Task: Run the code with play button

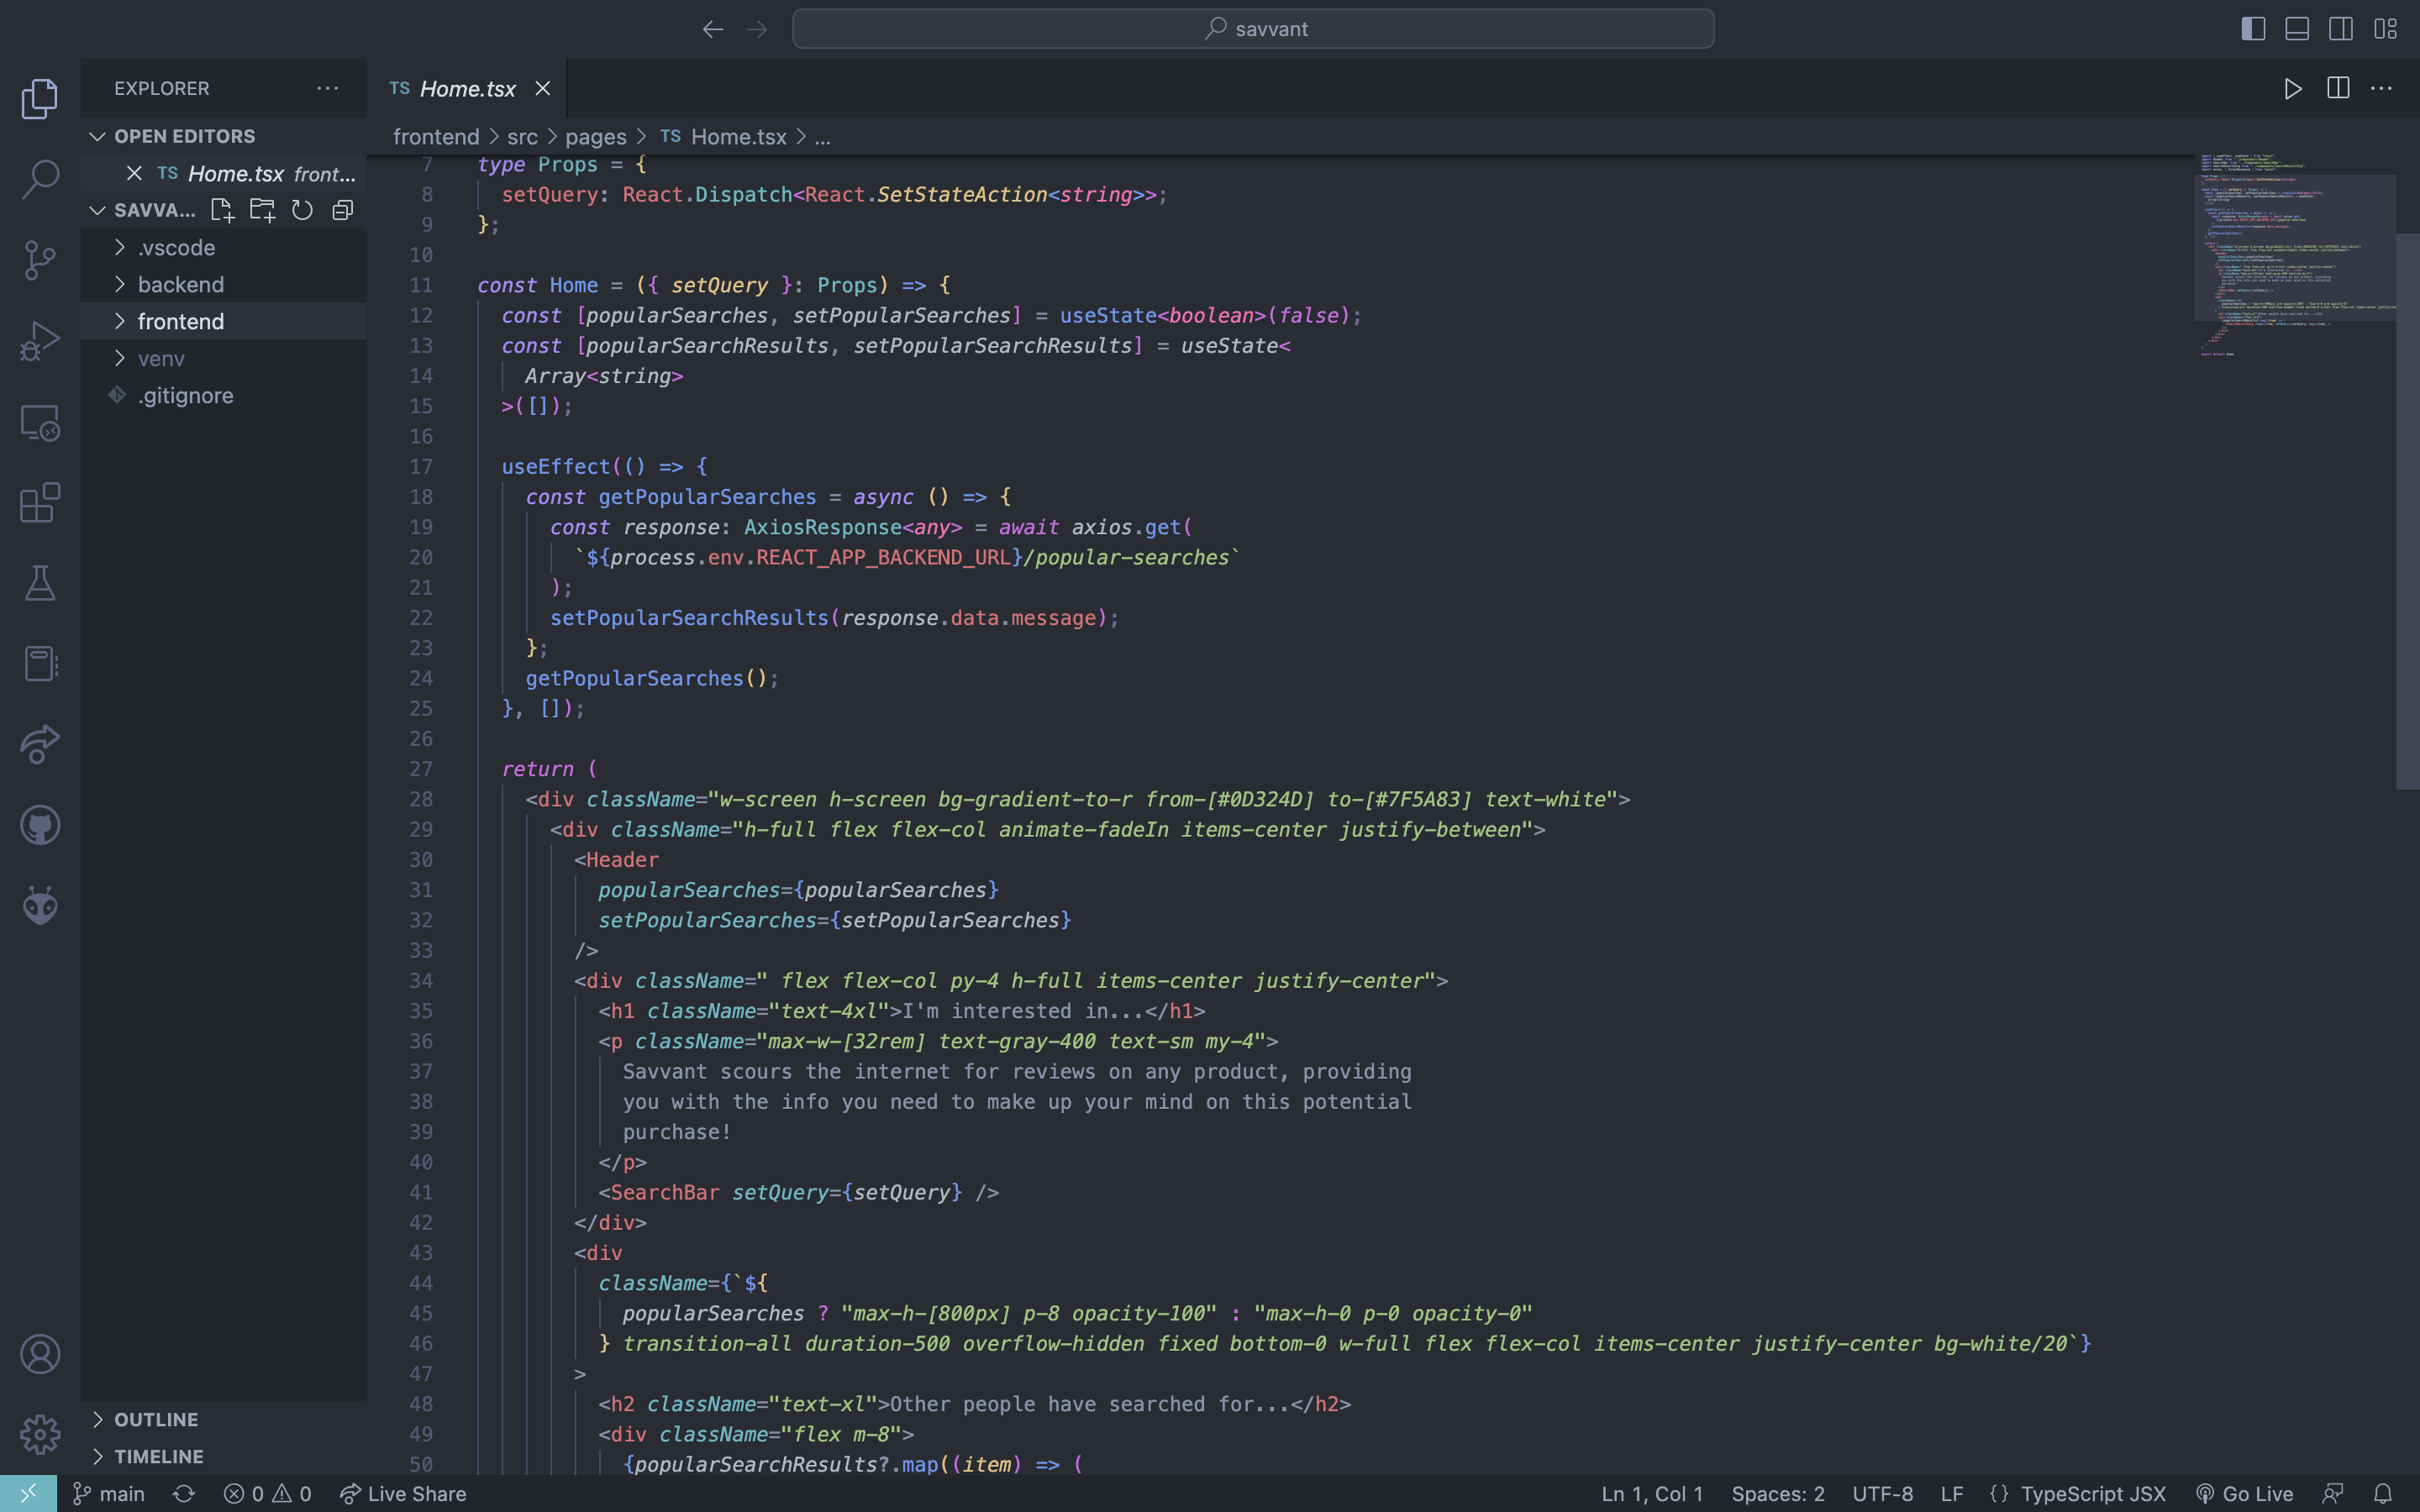Action: 2292,89
